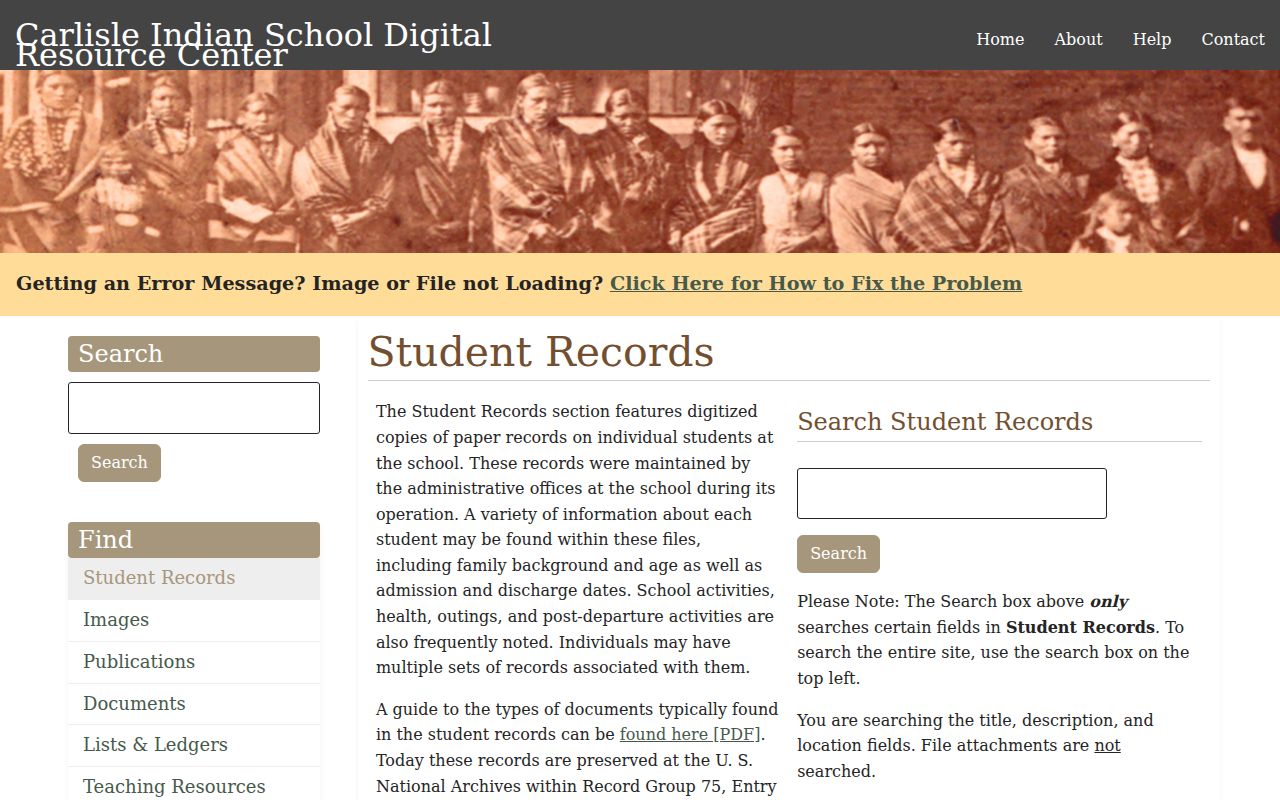Viewport: 1280px width, 800px height.
Task: Focus the site search box on the sidebar
Action: [x=194, y=408]
